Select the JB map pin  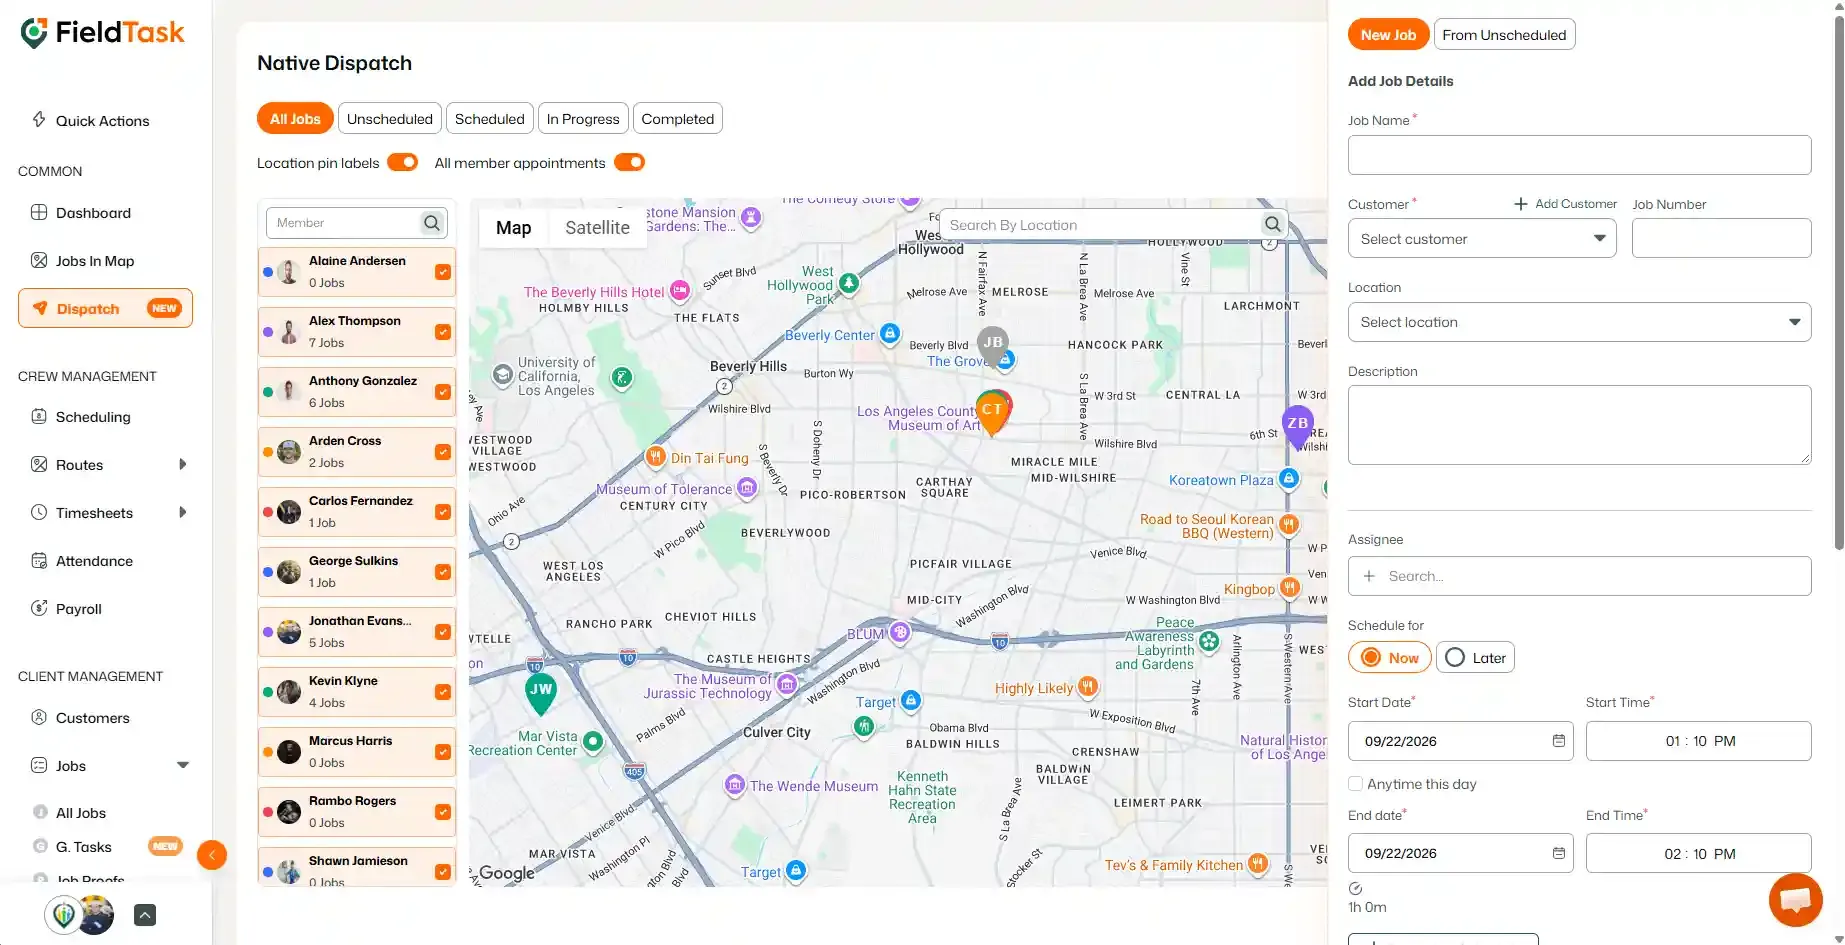point(993,345)
